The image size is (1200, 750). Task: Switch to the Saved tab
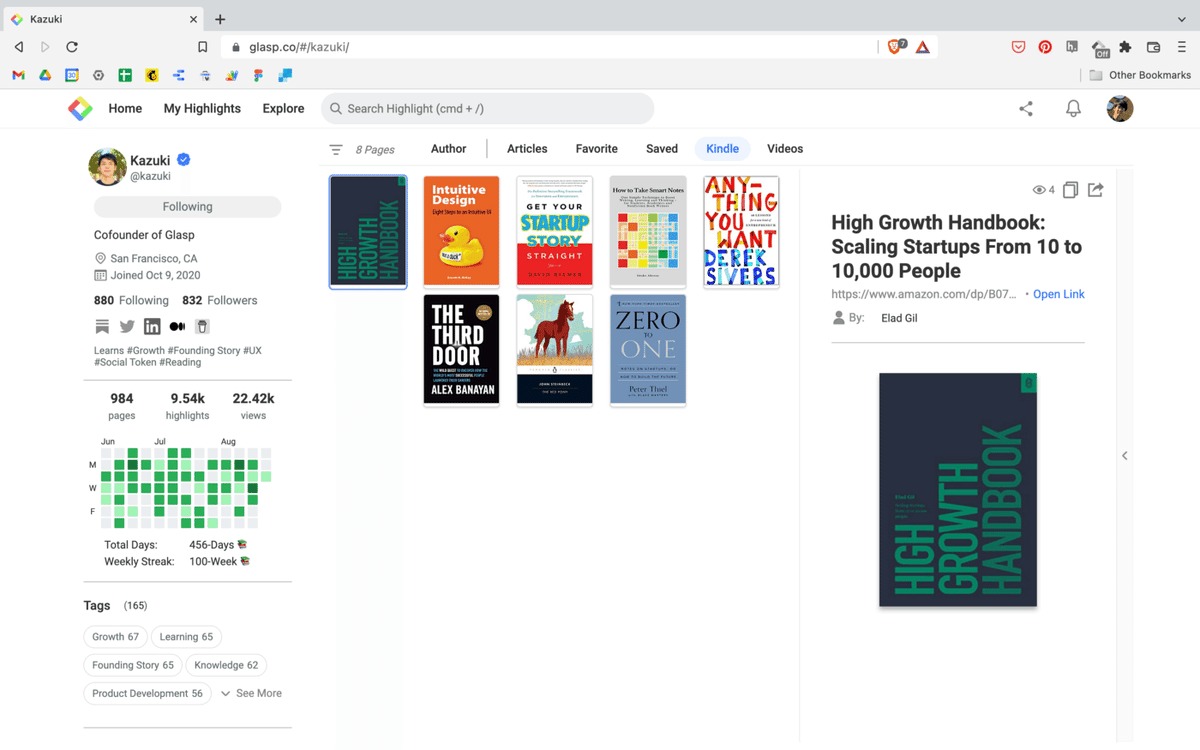point(662,149)
